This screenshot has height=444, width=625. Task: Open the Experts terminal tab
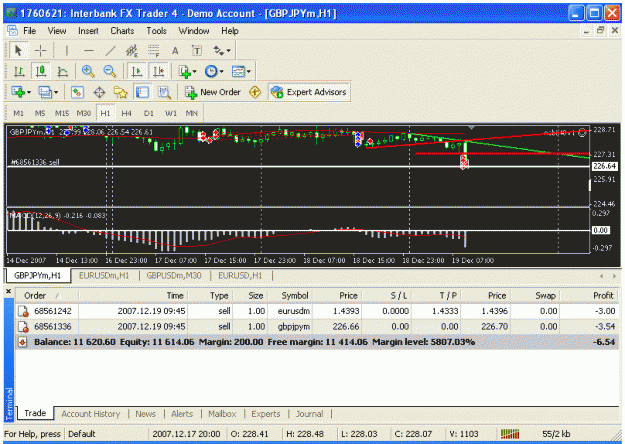click(x=265, y=414)
